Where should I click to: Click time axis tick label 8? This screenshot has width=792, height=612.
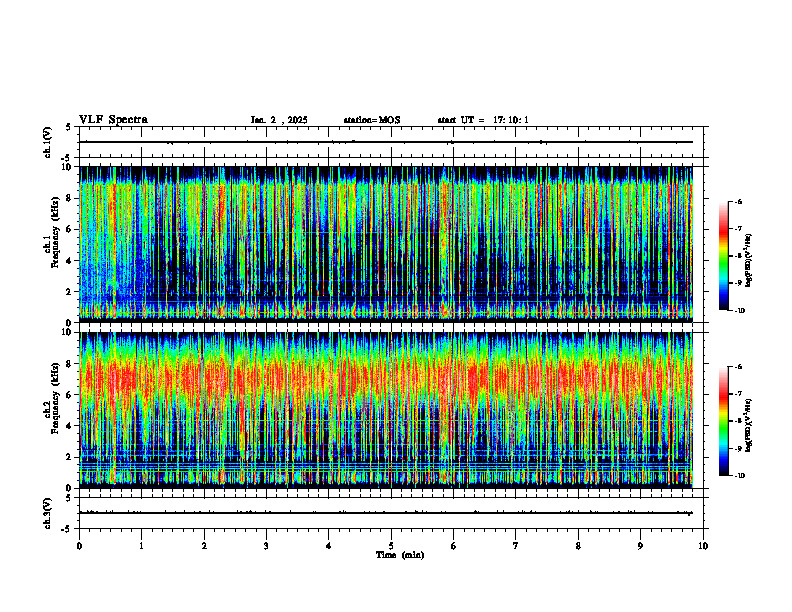pos(578,546)
